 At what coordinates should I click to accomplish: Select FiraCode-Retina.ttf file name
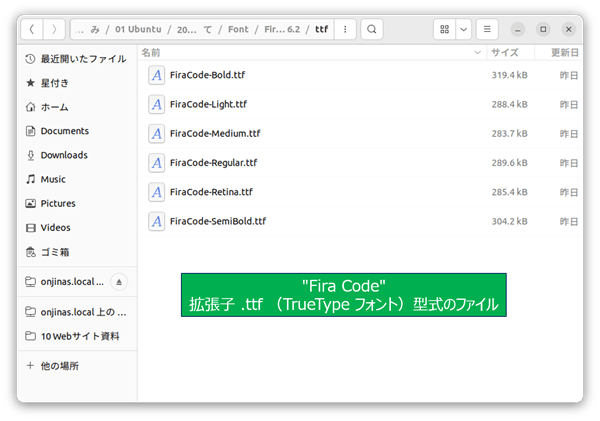211,192
